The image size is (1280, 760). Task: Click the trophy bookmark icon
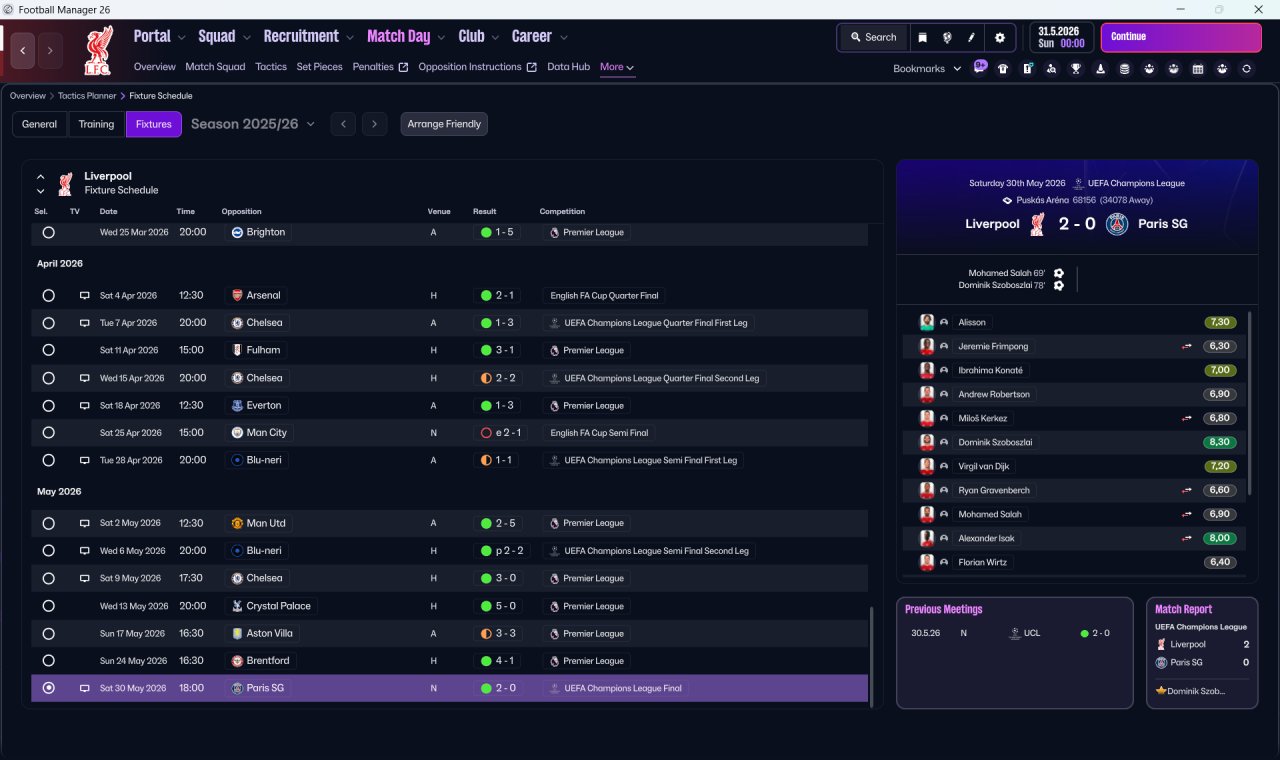coord(1076,69)
